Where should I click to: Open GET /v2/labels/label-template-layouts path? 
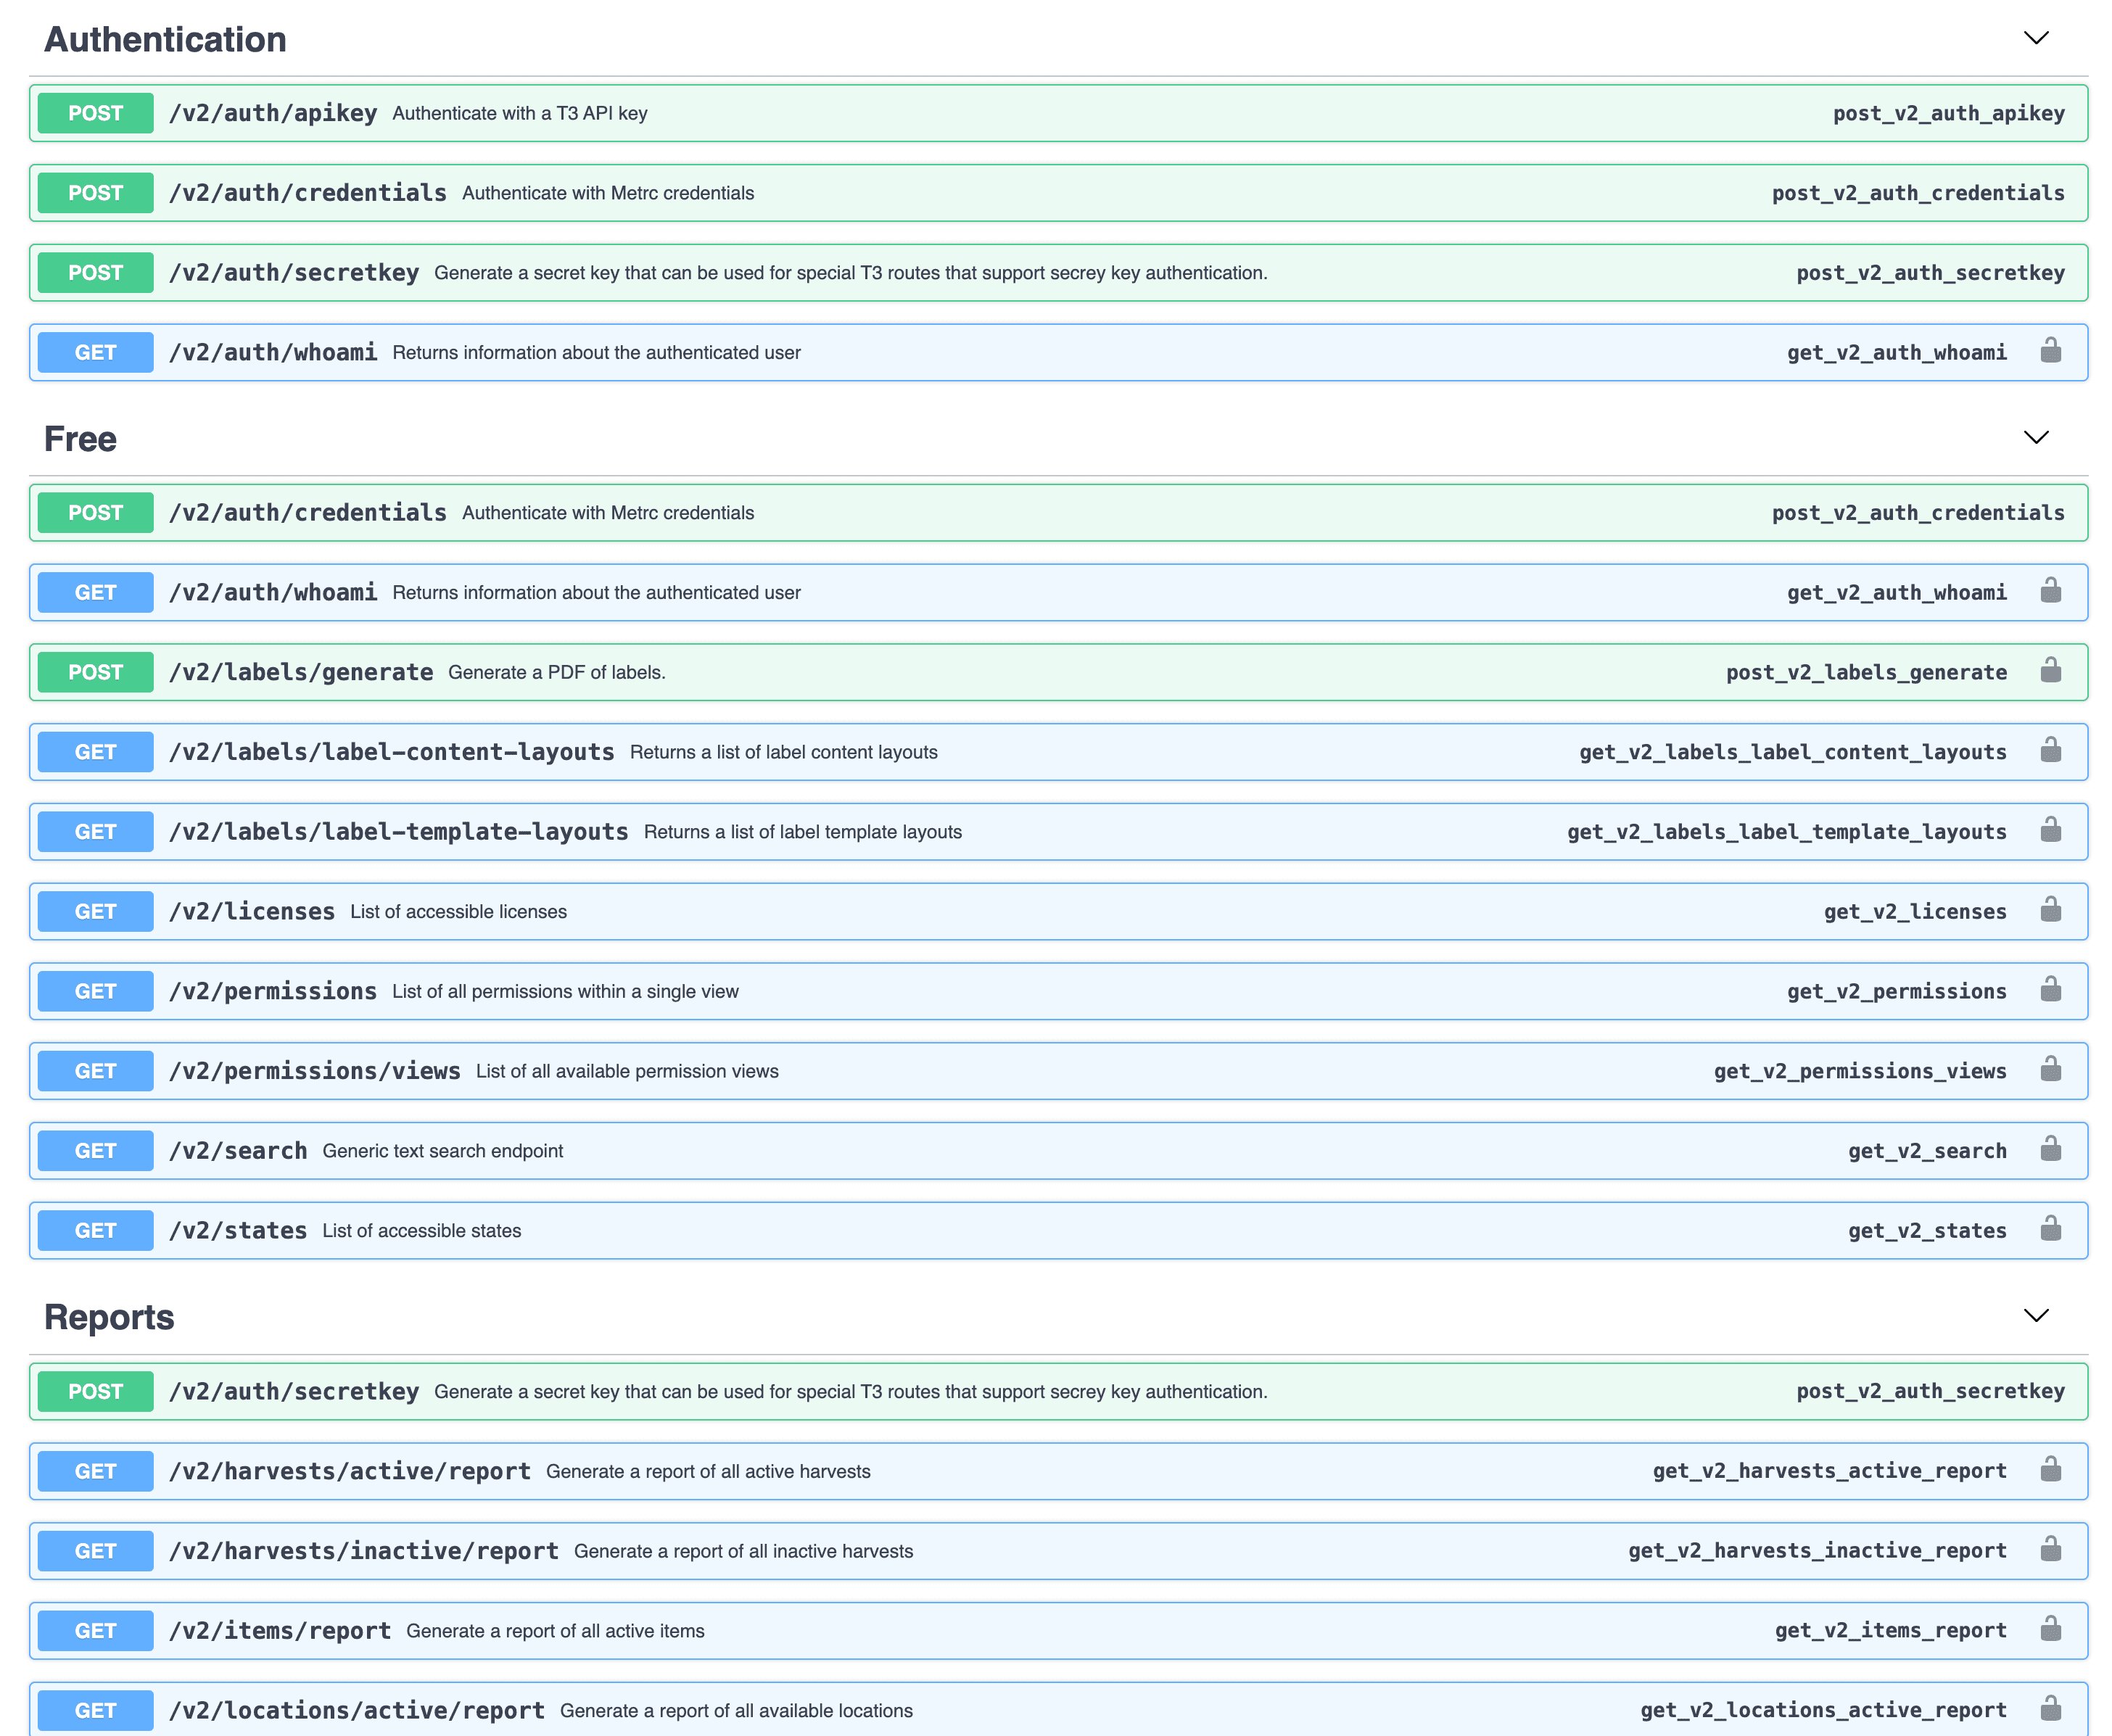click(398, 832)
